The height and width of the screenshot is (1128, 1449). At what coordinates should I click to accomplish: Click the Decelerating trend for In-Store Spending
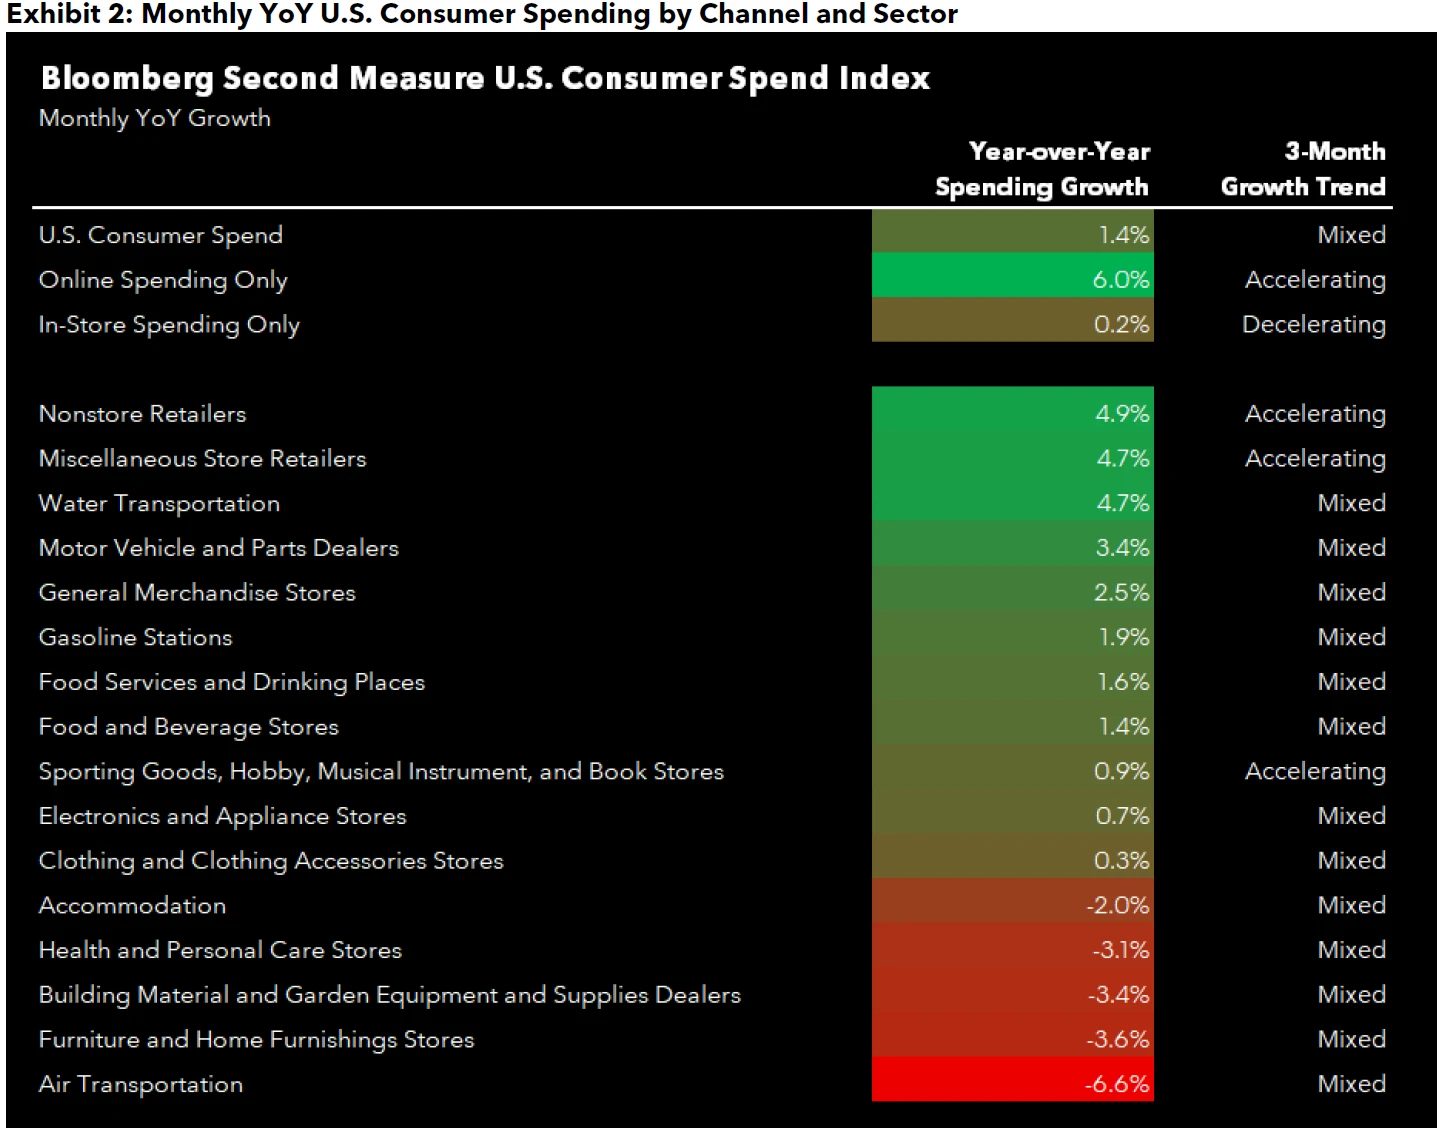point(1313,324)
